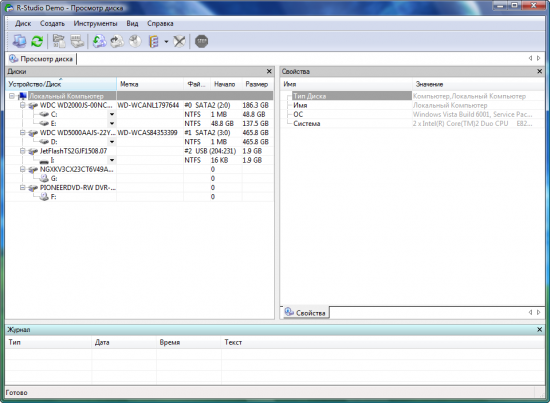Click the Имя column header in Свойства

[346, 84]
